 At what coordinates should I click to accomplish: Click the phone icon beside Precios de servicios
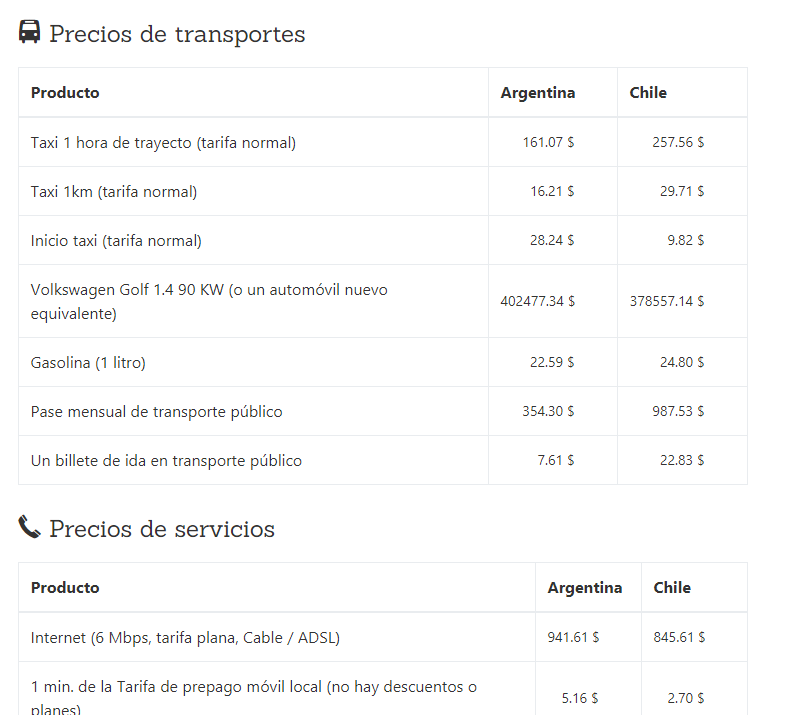click(x=30, y=527)
